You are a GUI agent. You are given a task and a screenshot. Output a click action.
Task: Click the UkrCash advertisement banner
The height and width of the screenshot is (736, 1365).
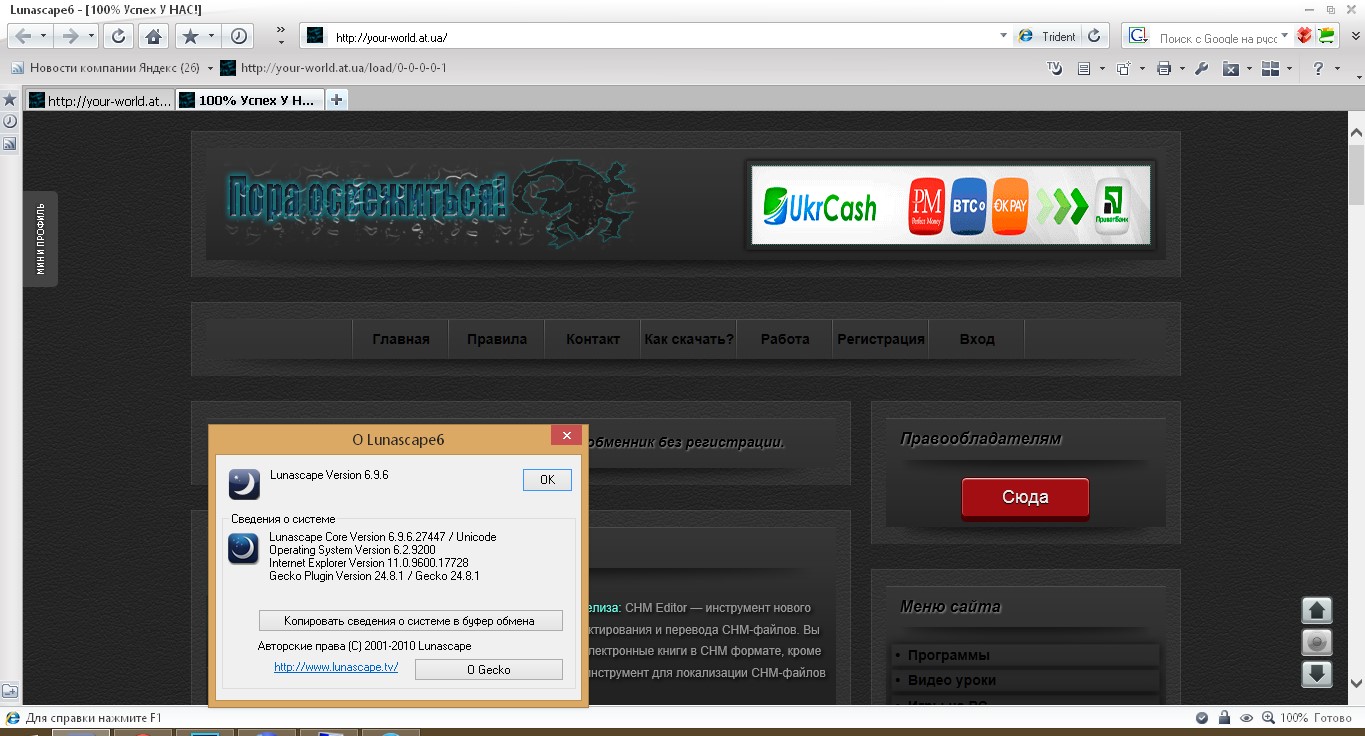(950, 206)
